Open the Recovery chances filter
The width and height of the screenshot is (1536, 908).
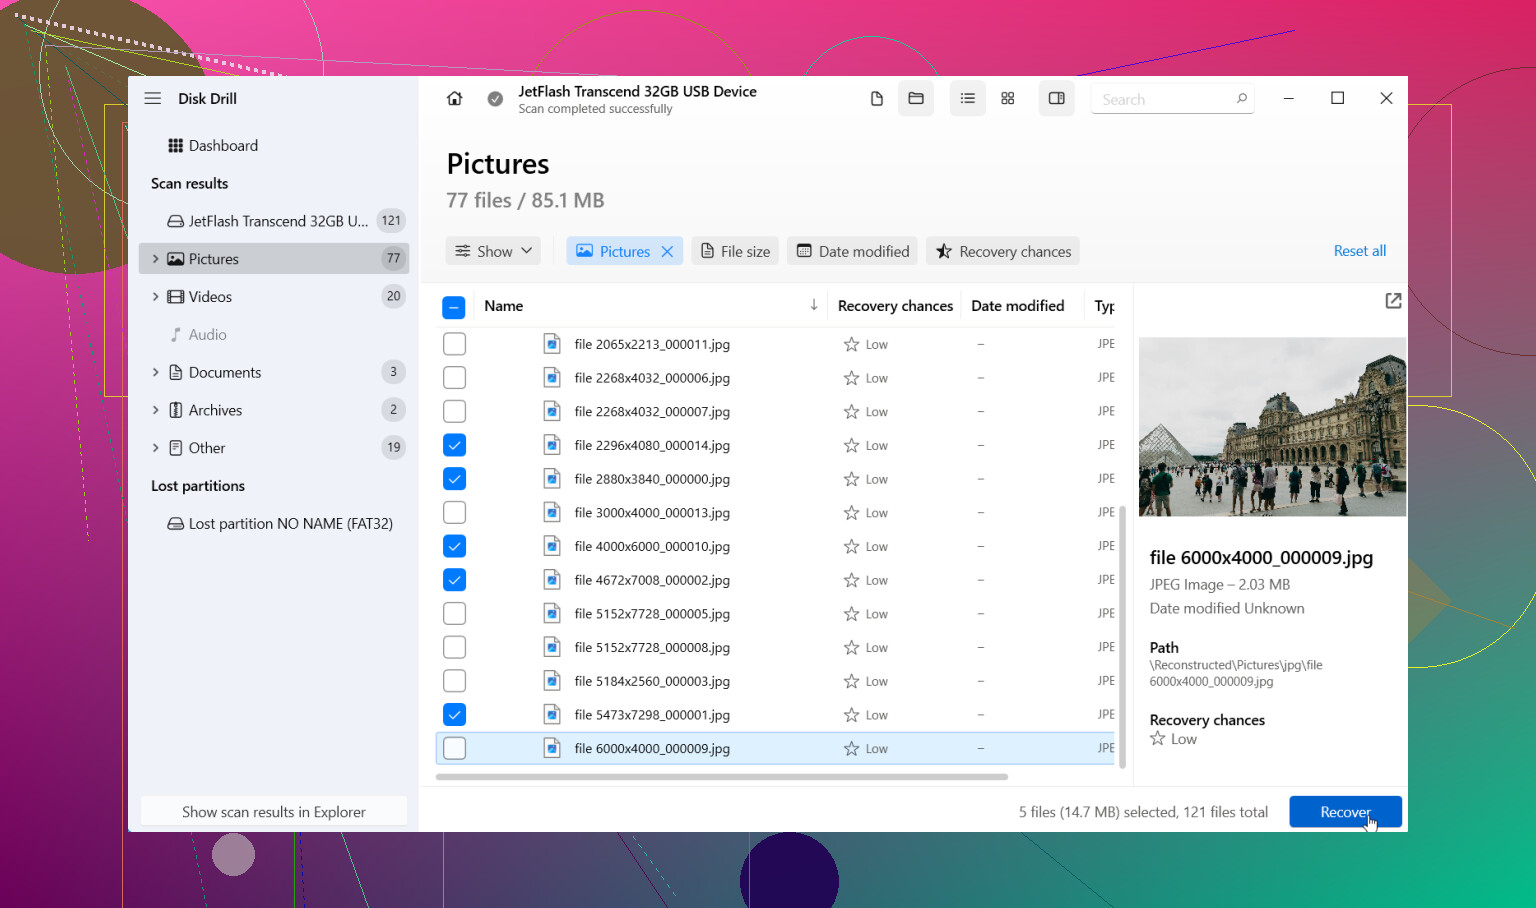pos(1003,251)
